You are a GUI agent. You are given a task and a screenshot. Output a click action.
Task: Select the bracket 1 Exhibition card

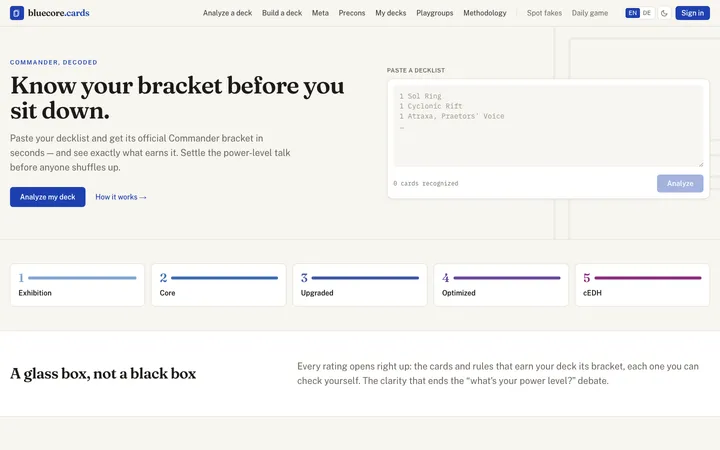coord(77,285)
